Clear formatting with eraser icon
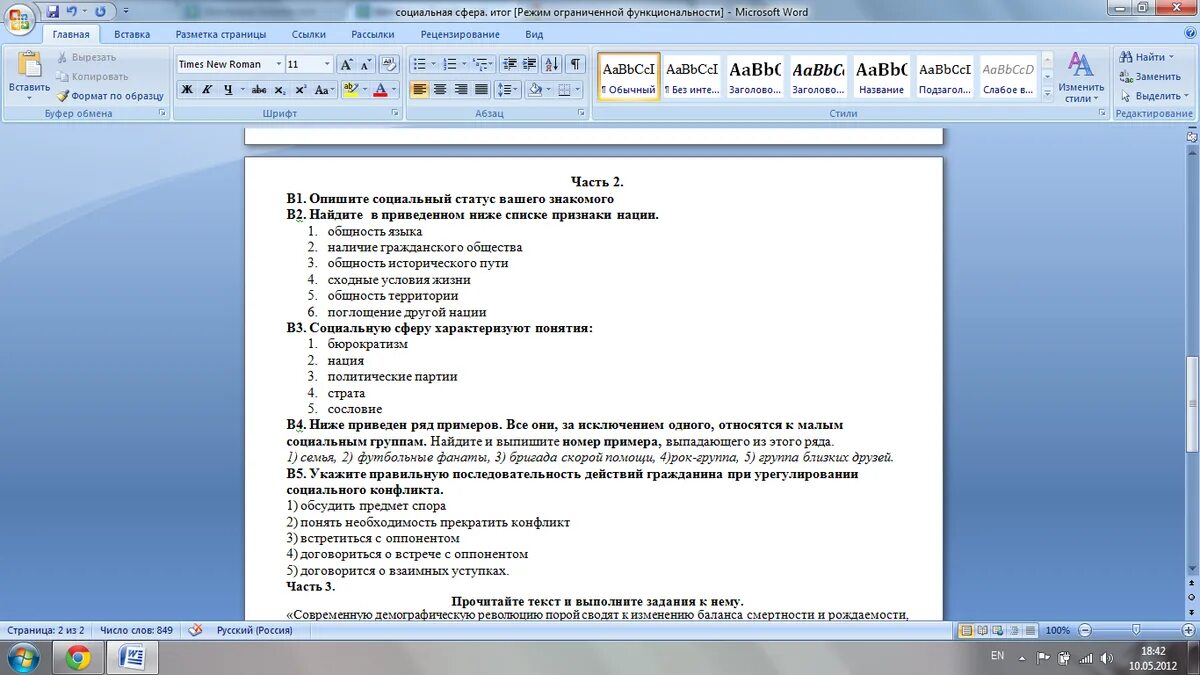1200x675 pixels. coord(390,64)
